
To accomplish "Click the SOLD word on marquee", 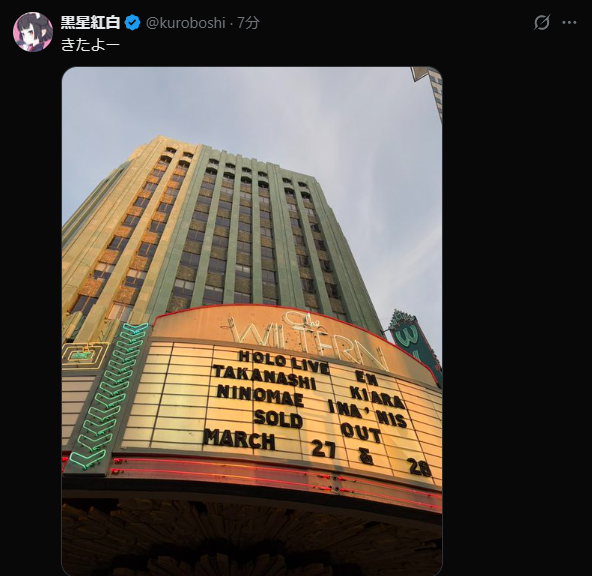I will (278, 418).
